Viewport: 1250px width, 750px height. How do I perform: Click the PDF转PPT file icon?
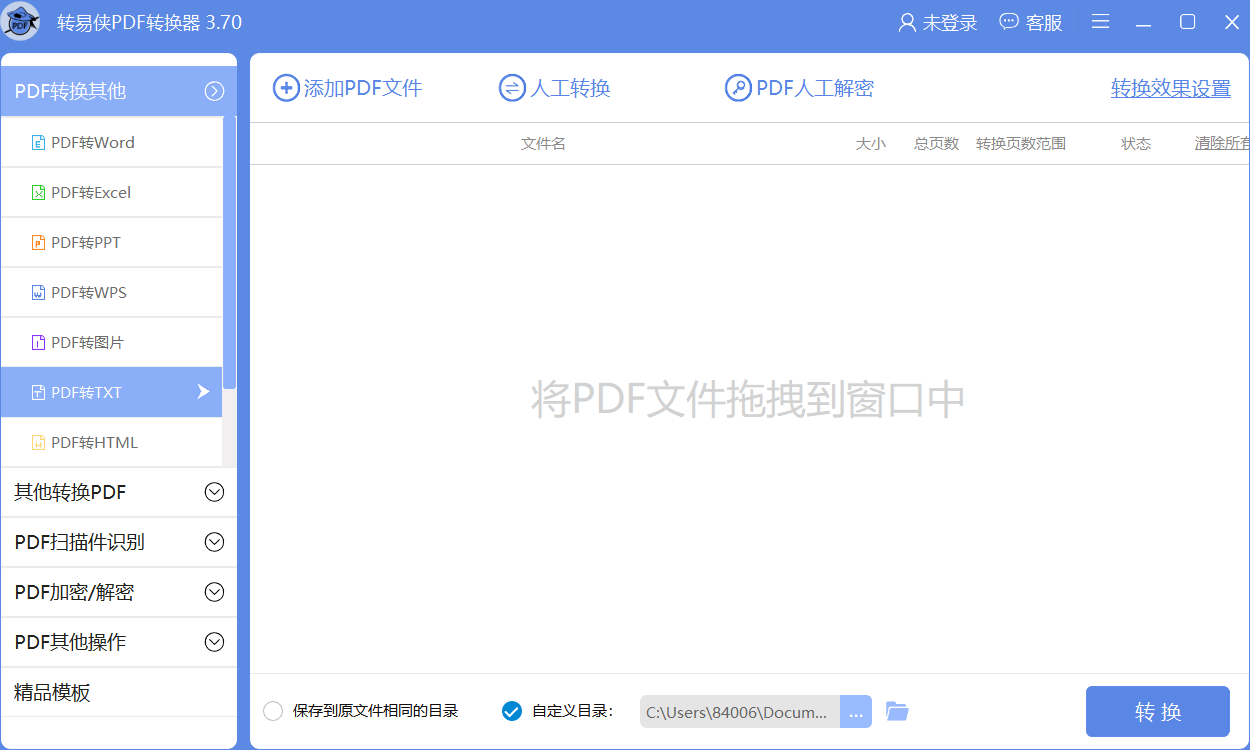[38, 242]
